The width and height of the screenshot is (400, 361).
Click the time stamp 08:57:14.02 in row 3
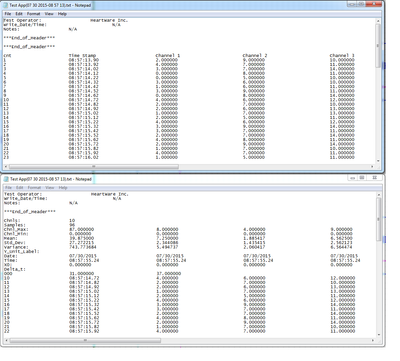pos(84,69)
